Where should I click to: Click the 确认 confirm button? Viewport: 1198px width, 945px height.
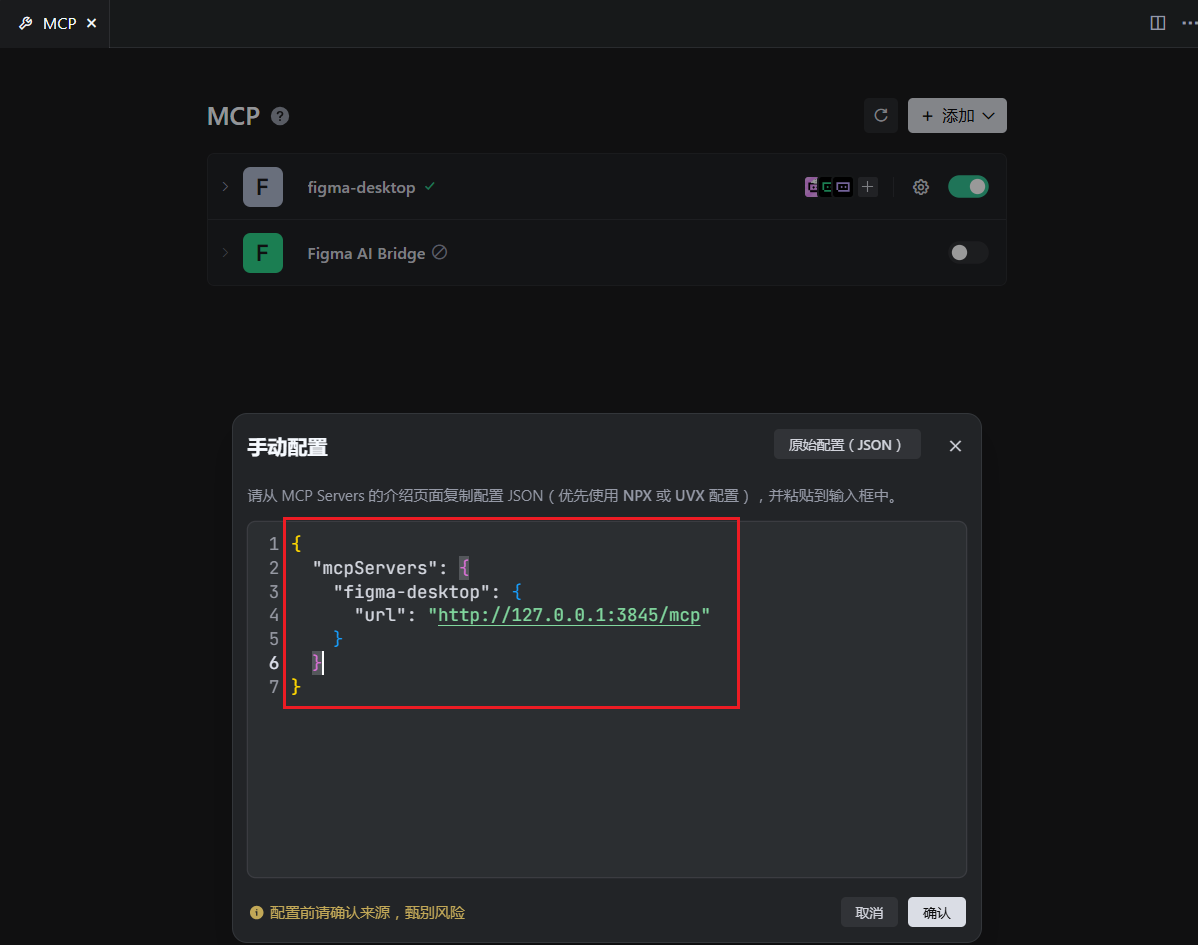936,911
